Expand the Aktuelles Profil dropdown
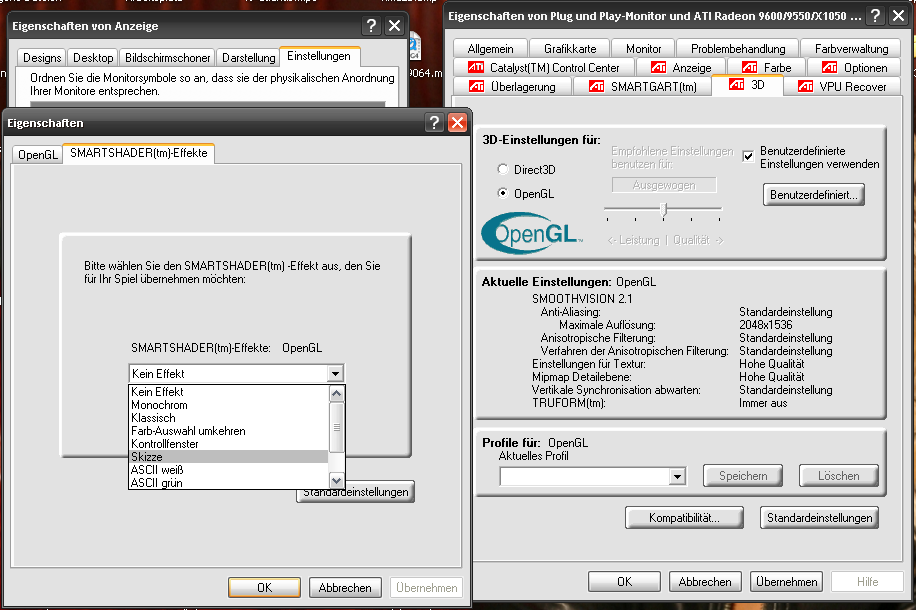Screen dimensions: 916x610 coord(677,476)
